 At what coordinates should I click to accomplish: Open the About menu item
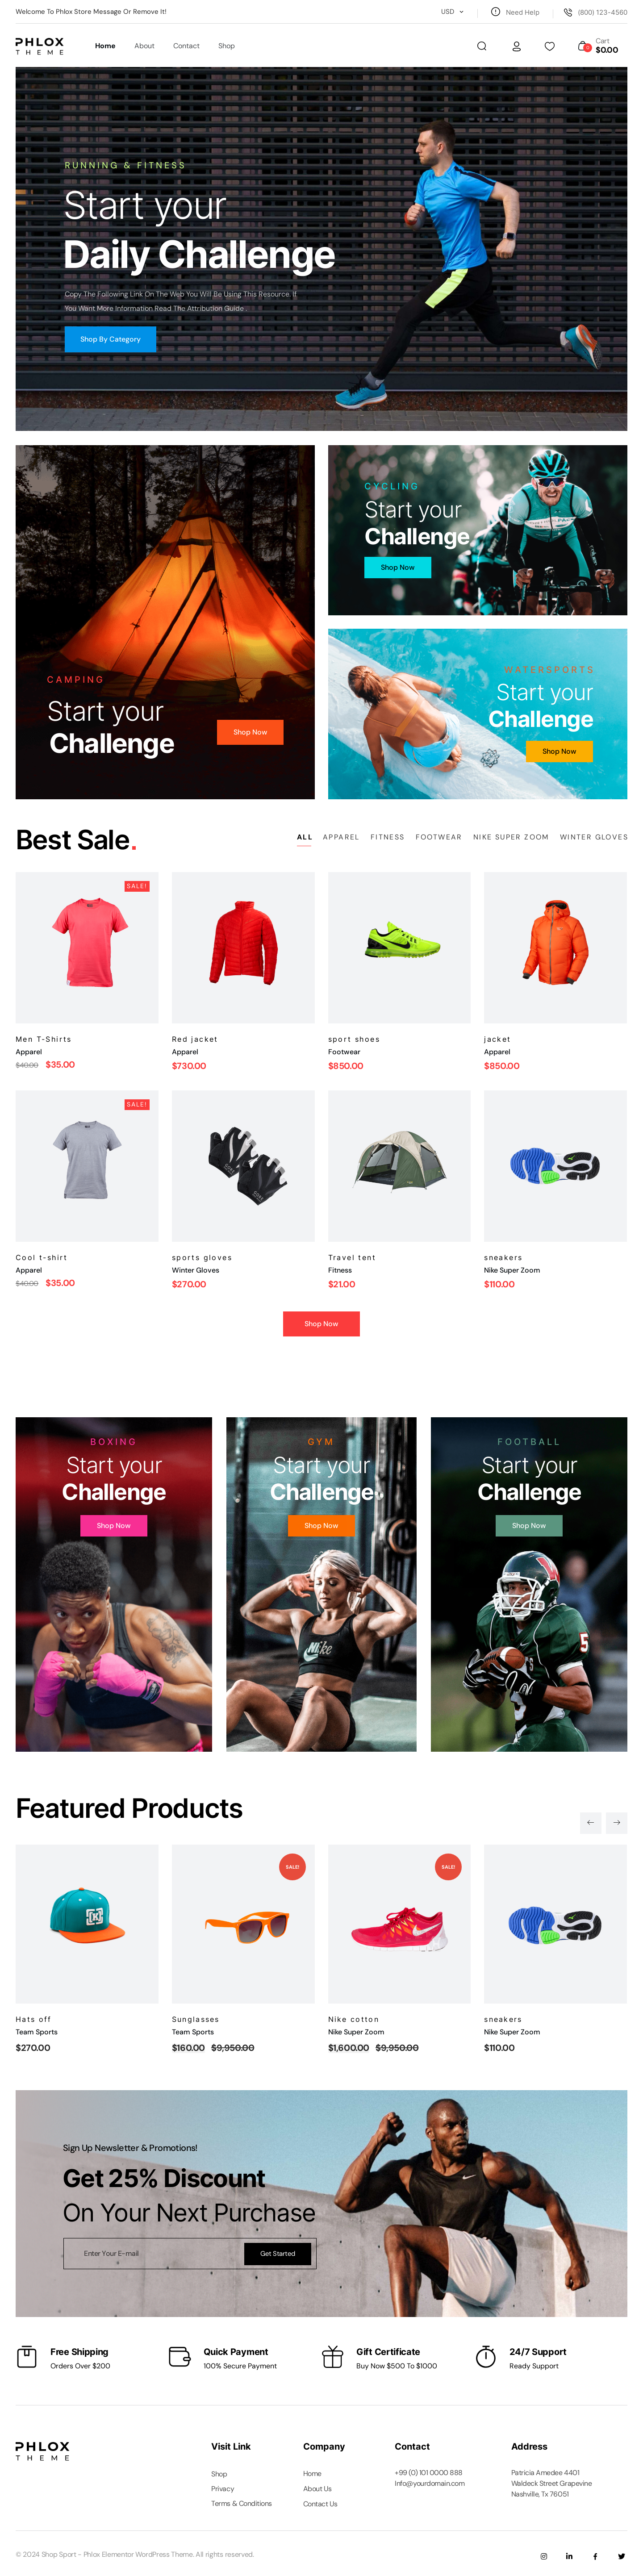tap(144, 46)
